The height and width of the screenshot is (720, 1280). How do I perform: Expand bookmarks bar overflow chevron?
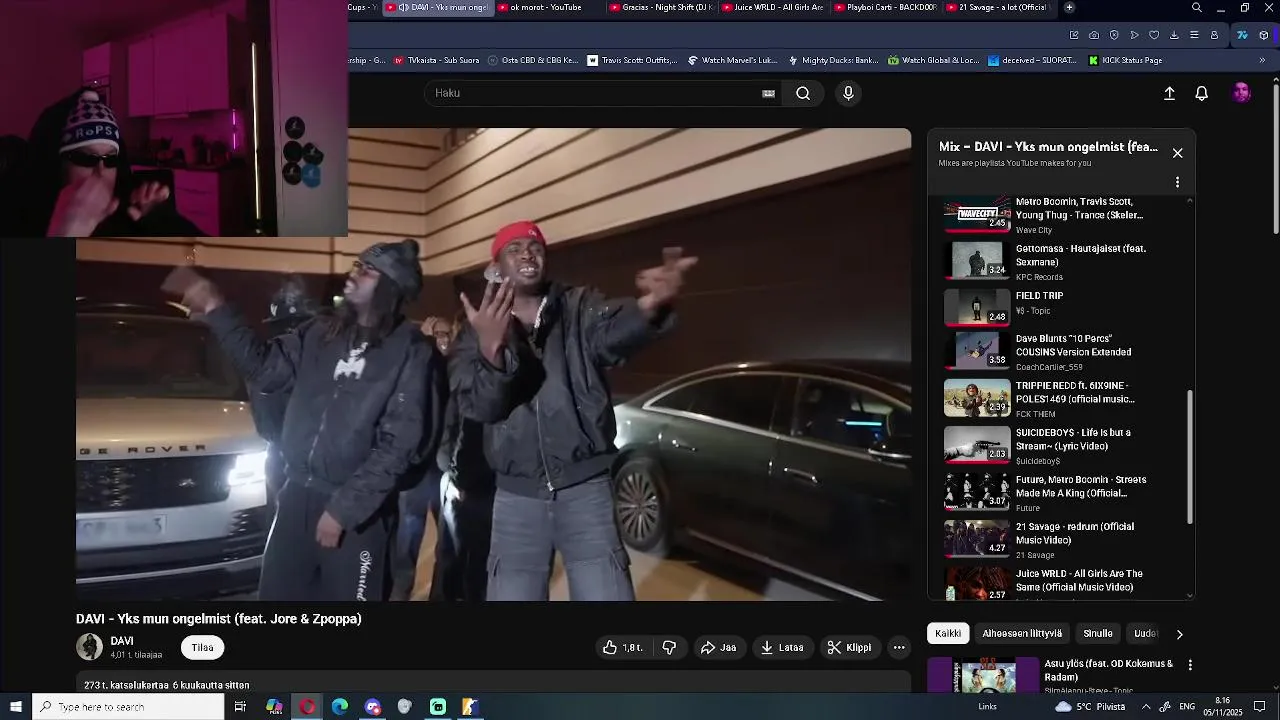coord(1261,60)
